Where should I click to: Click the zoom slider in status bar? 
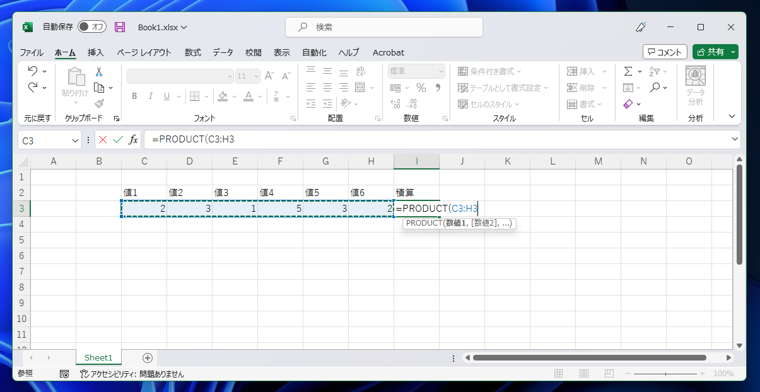pos(665,374)
